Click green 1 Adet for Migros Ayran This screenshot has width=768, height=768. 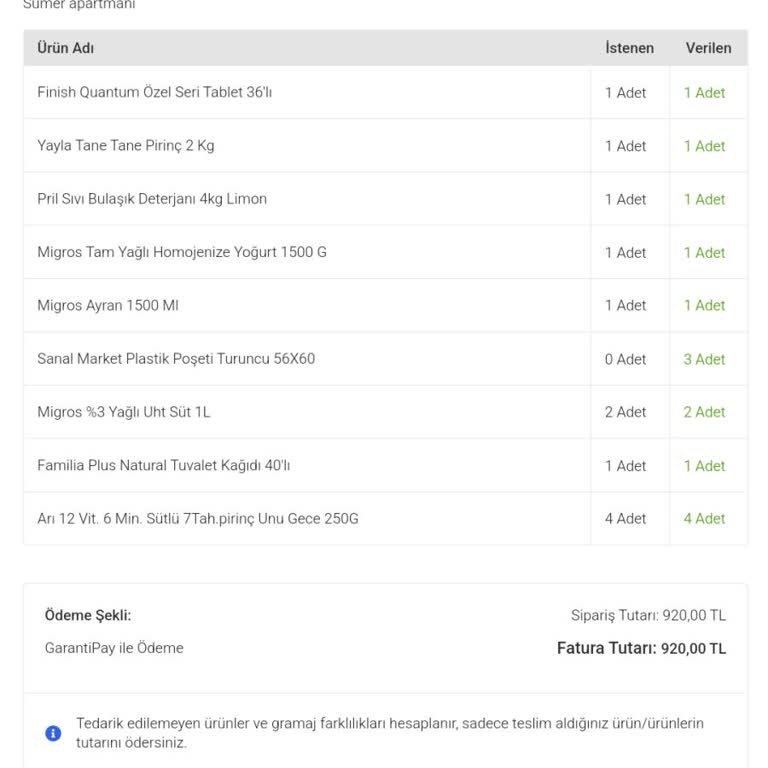704,305
